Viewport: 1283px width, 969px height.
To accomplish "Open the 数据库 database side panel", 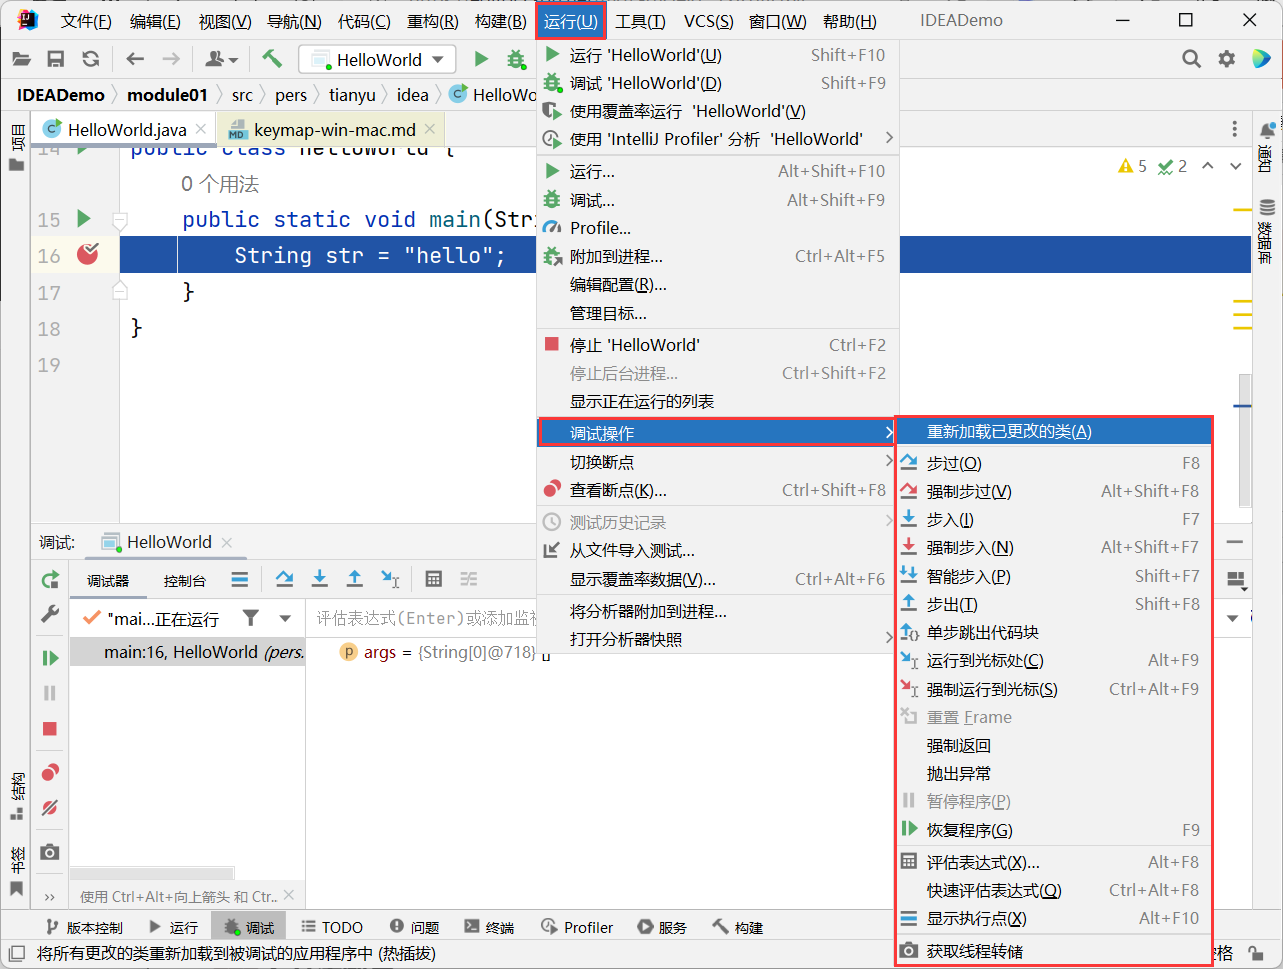I will click(x=1266, y=231).
